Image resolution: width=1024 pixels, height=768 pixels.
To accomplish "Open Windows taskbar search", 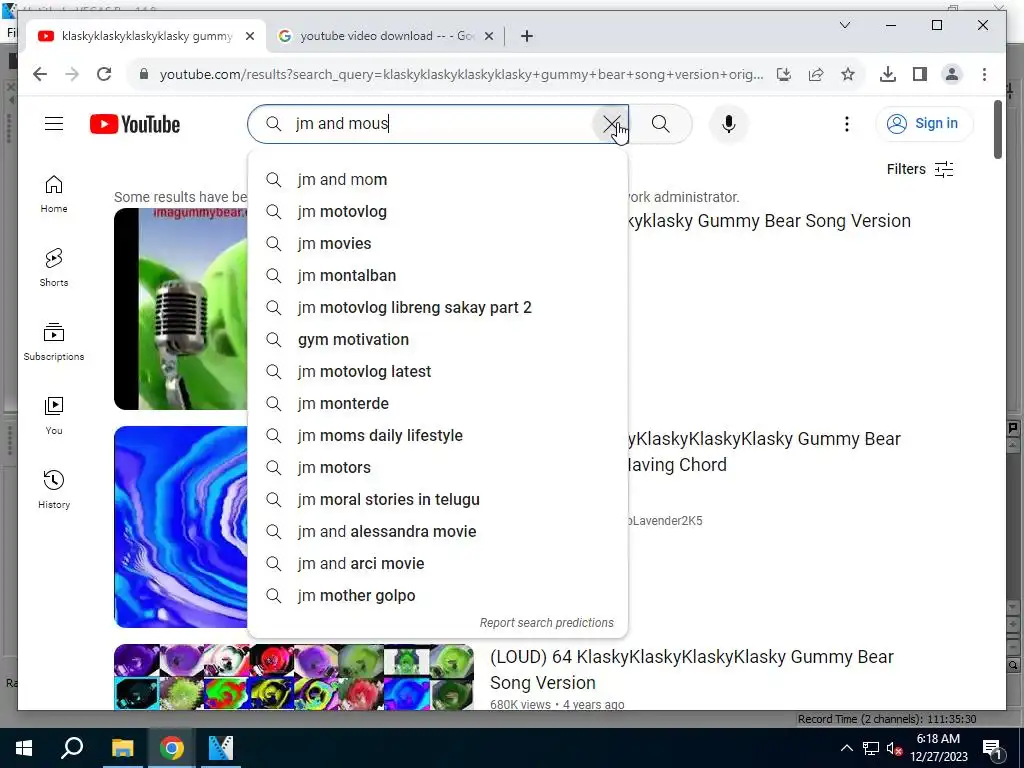I will click(72, 748).
